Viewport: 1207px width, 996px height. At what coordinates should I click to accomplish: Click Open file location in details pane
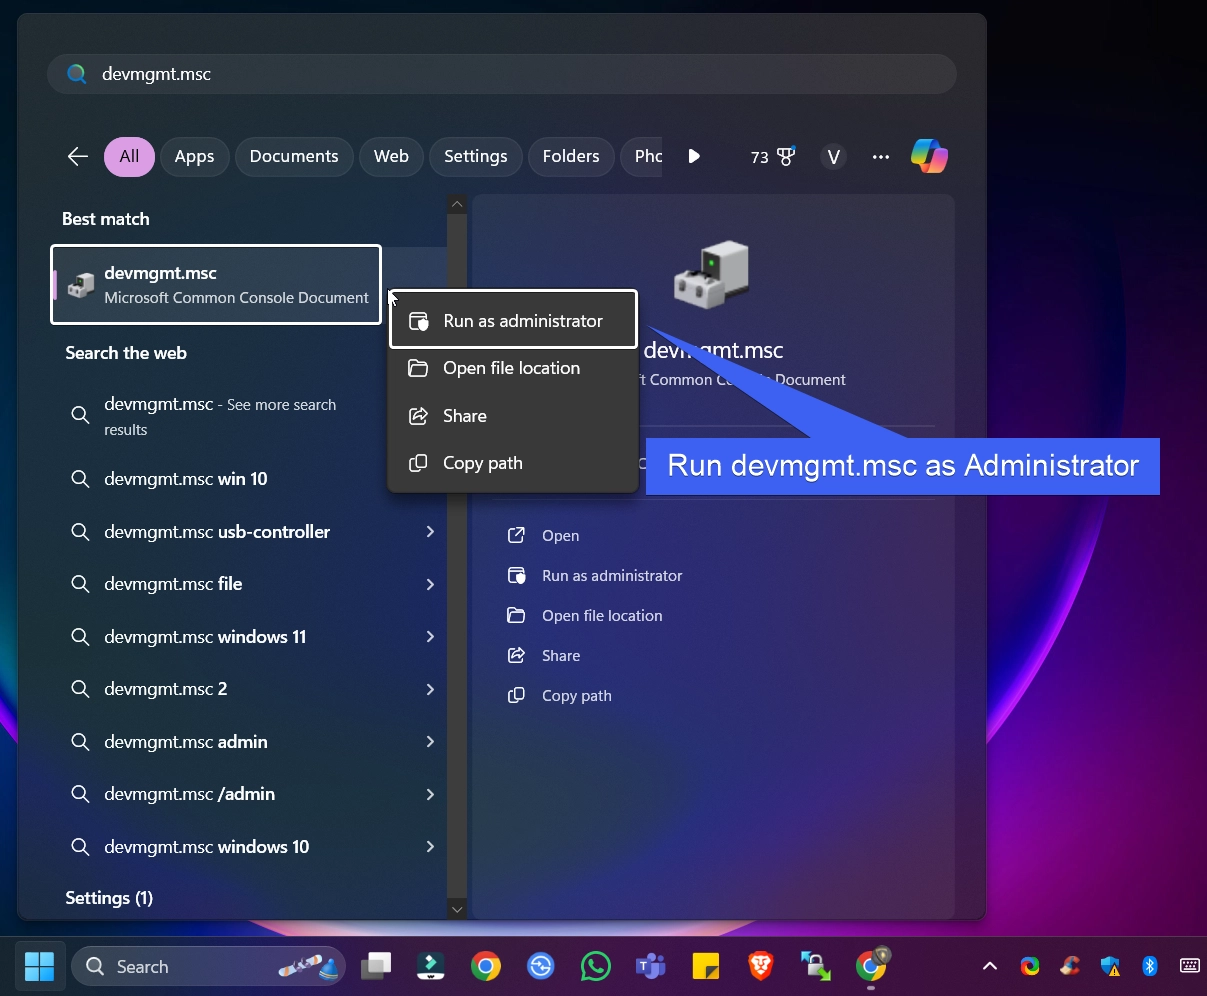602,615
